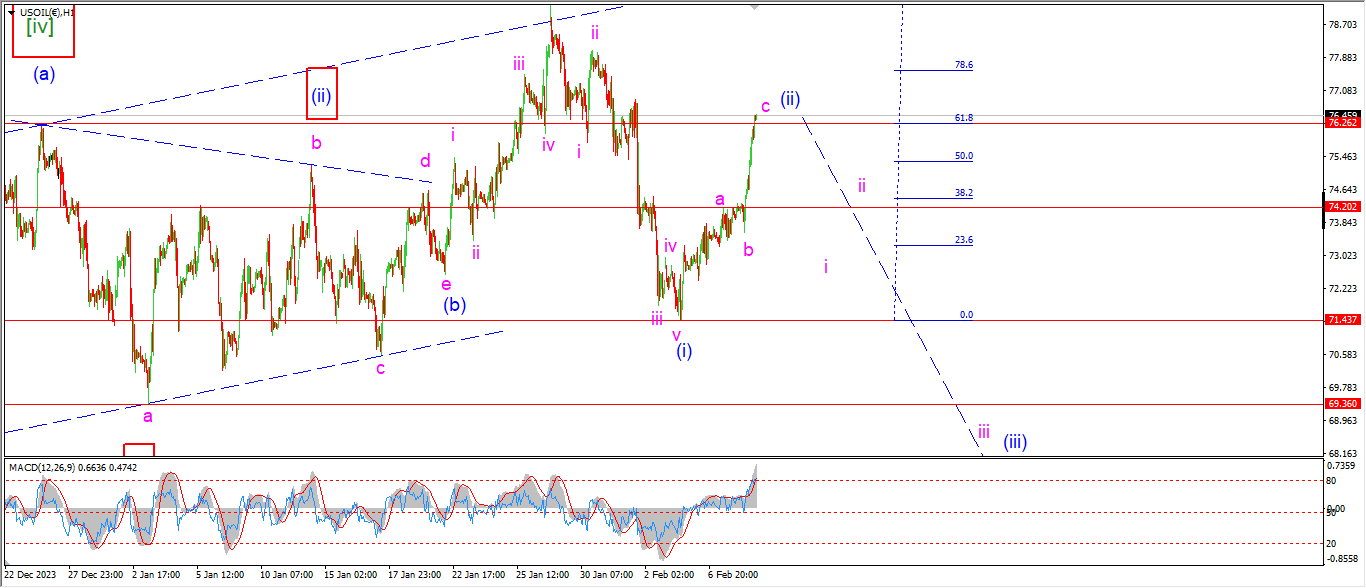
Task: Click the Fibonacci 50.0 level label
Action: pyautogui.click(x=963, y=157)
